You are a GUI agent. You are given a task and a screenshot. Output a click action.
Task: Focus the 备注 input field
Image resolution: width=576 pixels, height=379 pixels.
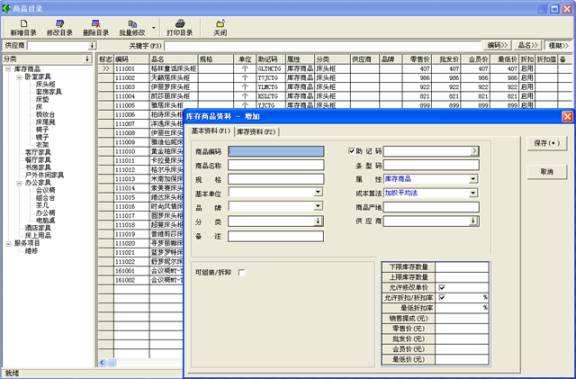(276, 236)
